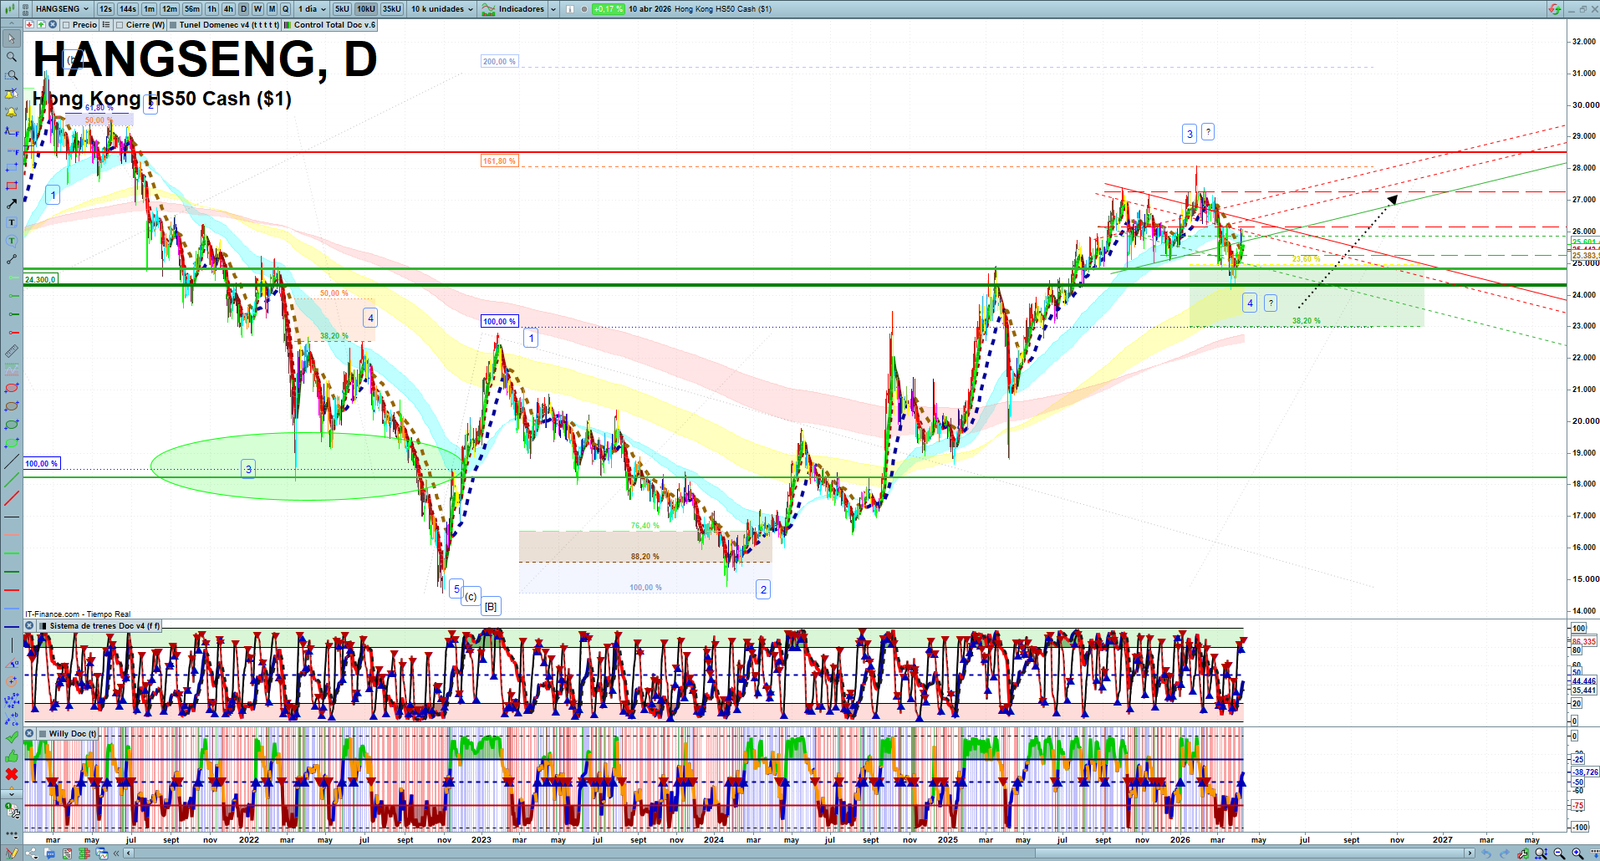This screenshot has height=861, width=1600.
Task: Close the Willy Doc (t) indicator panel
Action: pyautogui.click(x=30, y=734)
